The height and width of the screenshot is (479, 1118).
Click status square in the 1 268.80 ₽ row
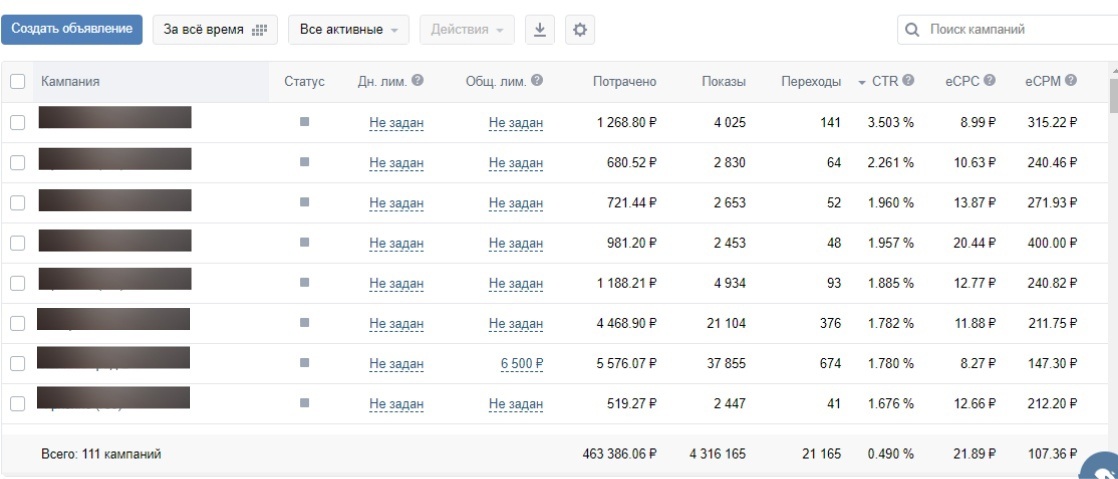(304, 122)
